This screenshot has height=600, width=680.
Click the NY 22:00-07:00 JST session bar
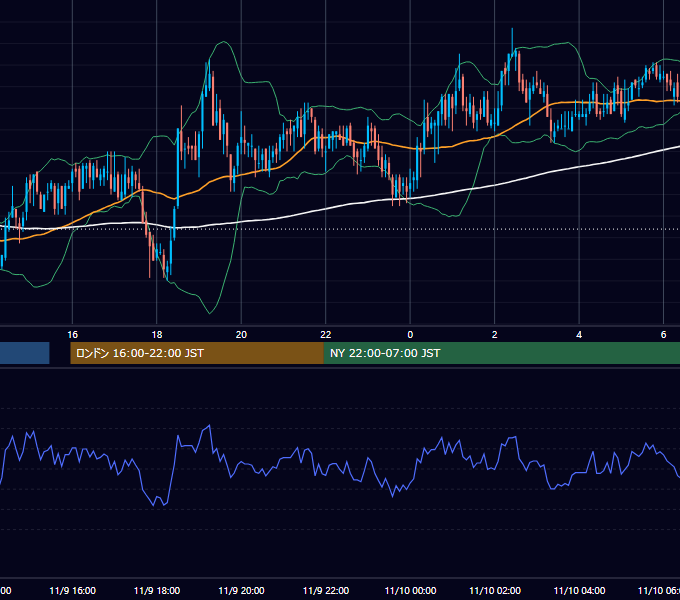point(502,353)
